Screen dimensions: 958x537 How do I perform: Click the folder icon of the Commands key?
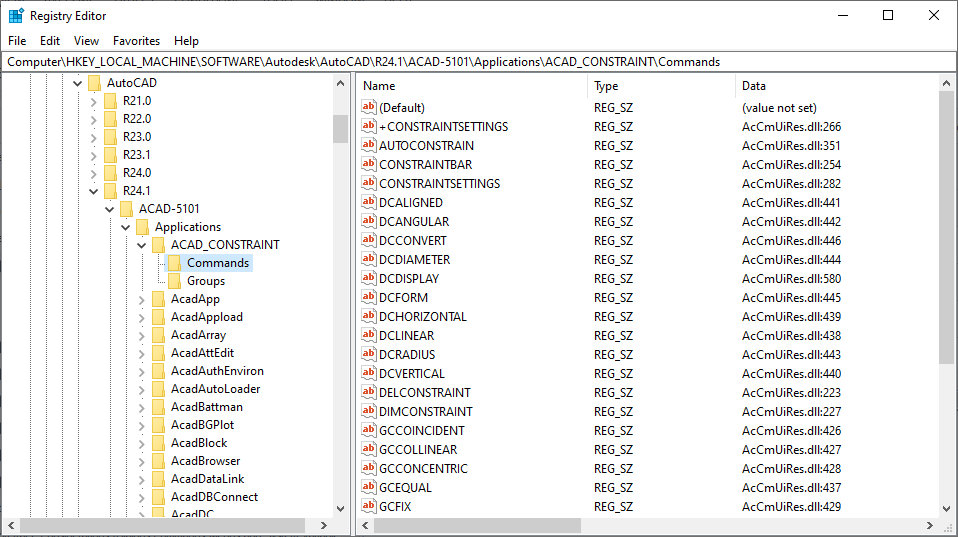174,263
